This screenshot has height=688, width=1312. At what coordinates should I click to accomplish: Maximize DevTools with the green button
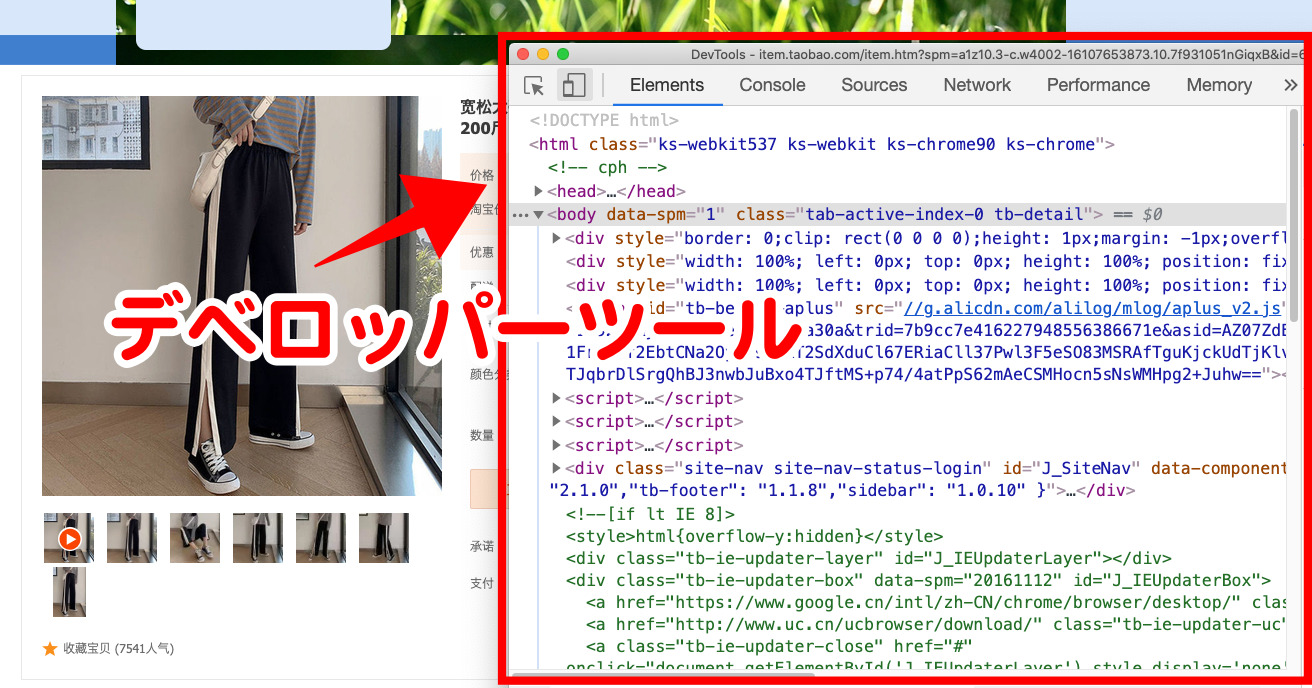pyautogui.click(x=563, y=54)
